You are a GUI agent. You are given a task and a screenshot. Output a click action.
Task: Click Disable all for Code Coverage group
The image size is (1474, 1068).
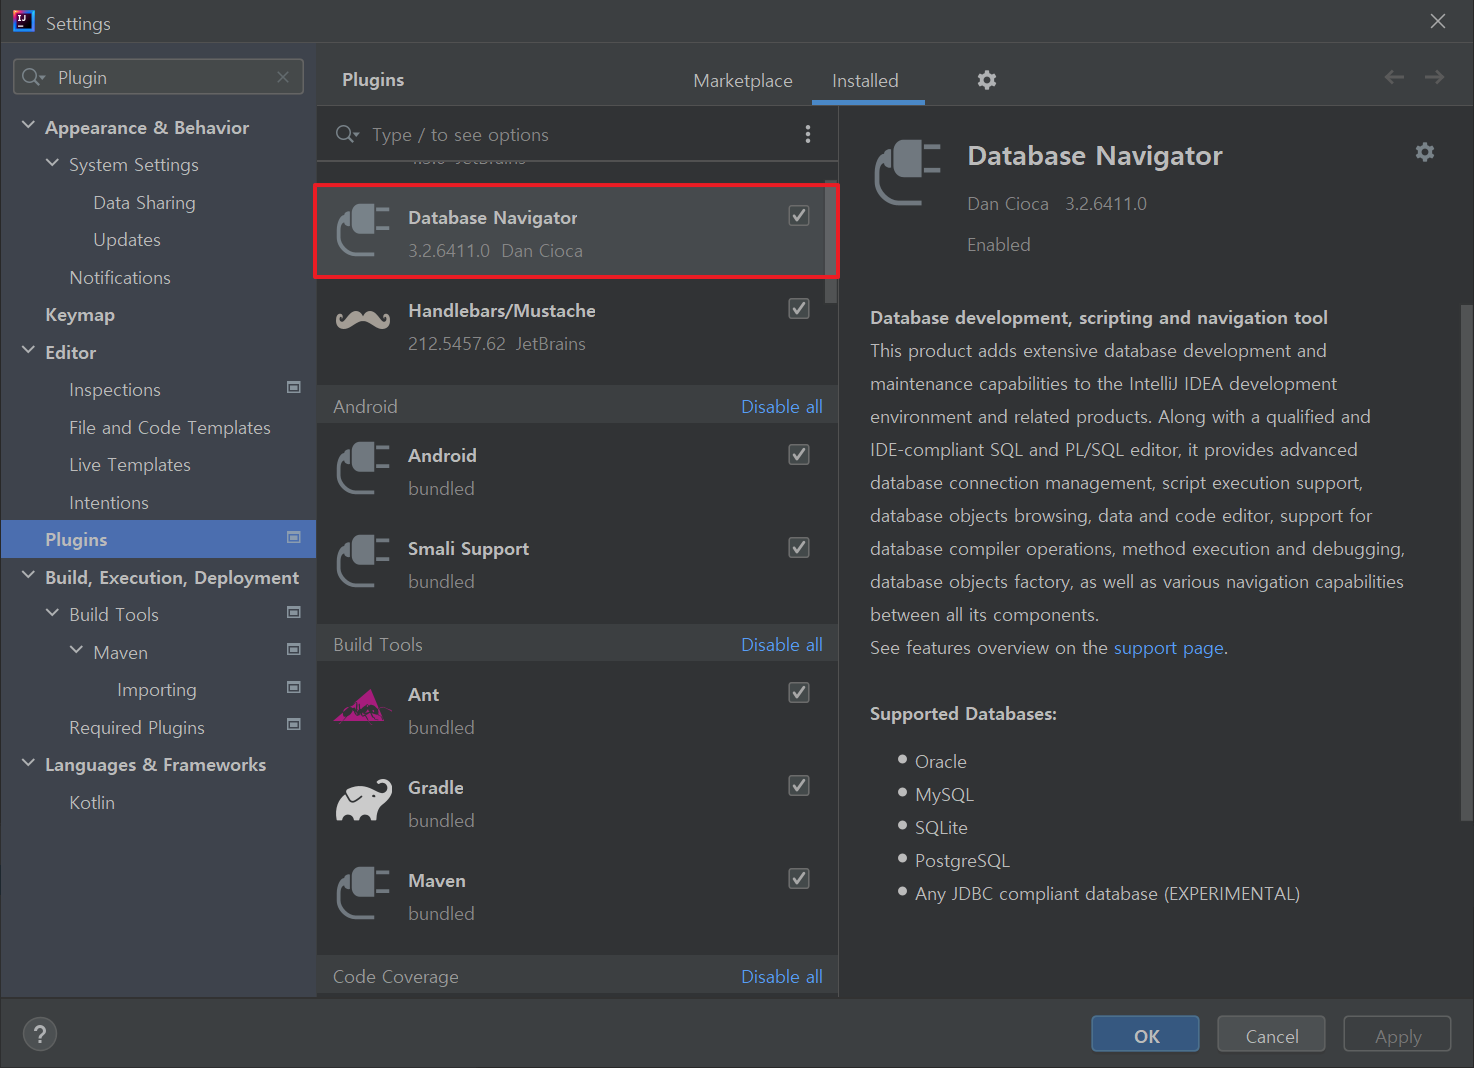(x=782, y=977)
